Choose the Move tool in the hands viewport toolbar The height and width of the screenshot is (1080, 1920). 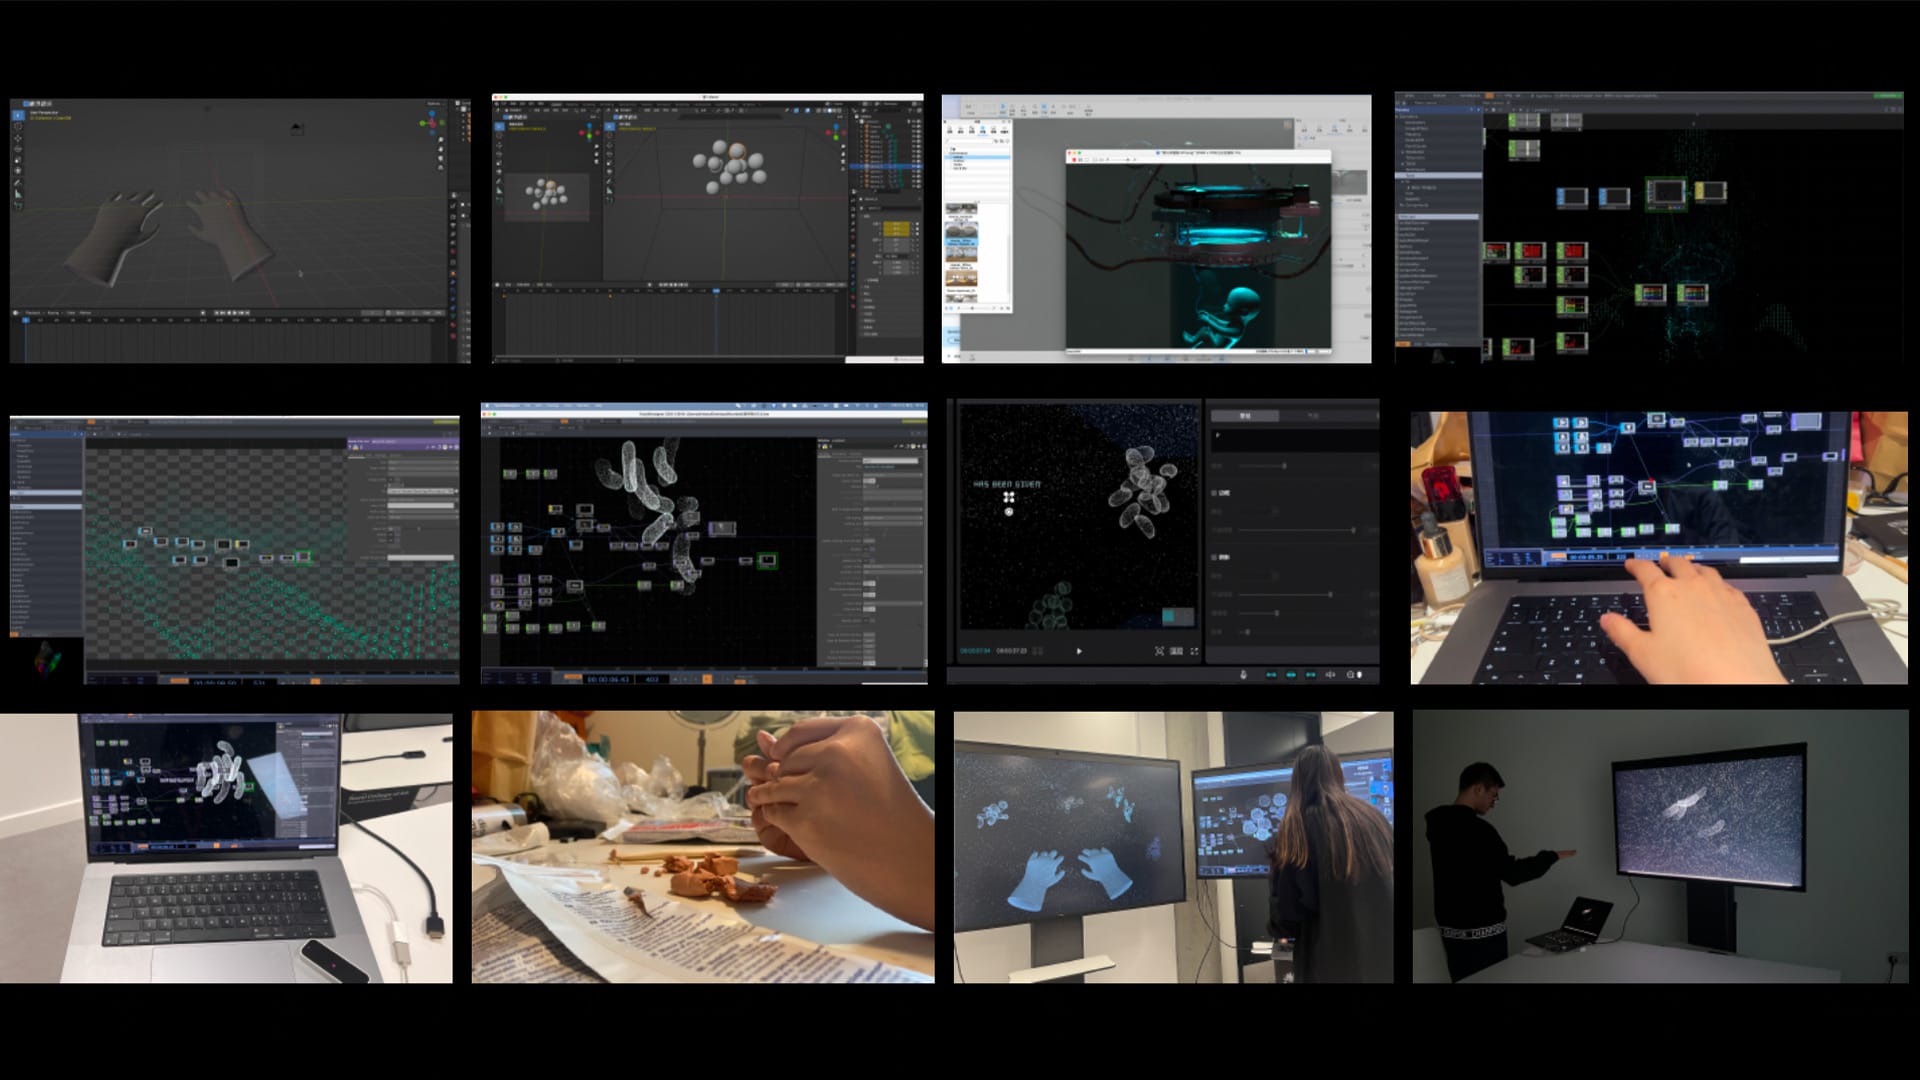(x=18, y=138)
